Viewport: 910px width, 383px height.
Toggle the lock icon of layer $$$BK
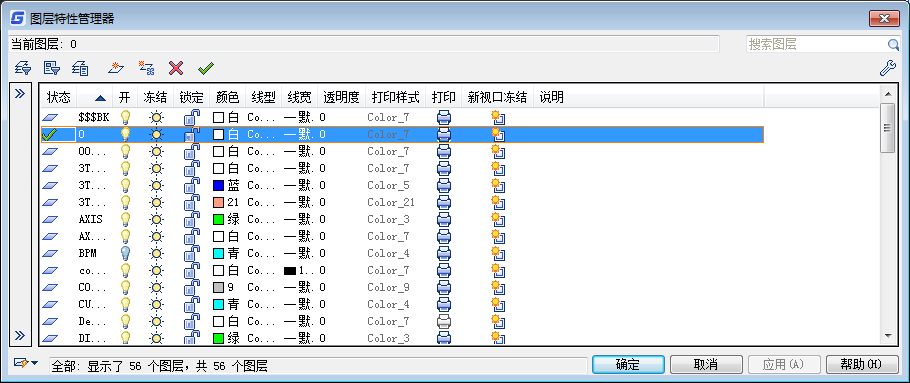click(x=191, y=117)
